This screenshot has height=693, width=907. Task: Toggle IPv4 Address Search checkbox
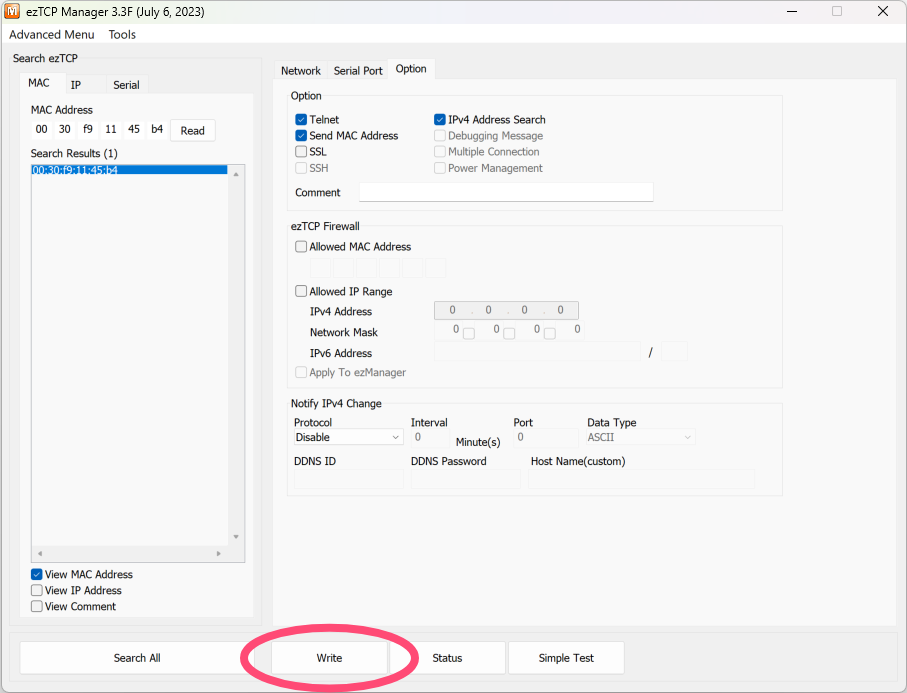coord(440,120)
